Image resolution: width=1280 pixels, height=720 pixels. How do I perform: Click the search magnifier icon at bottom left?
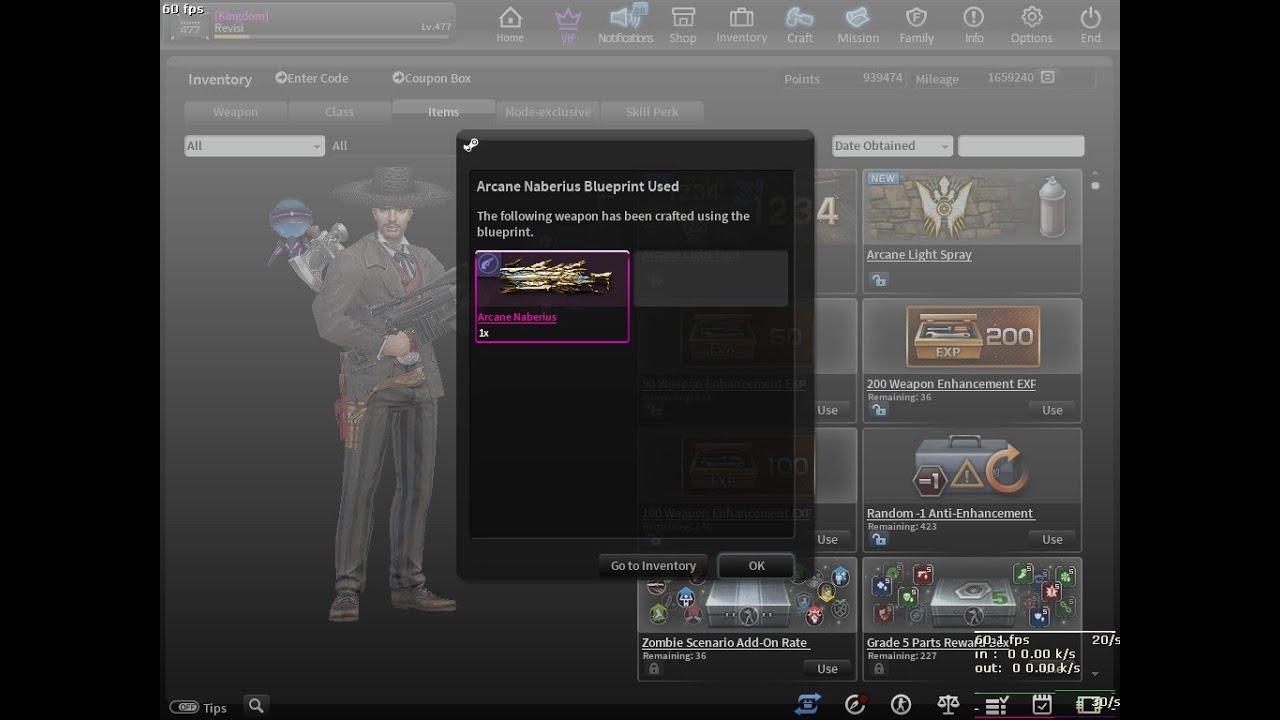click(x=256, y=706)
